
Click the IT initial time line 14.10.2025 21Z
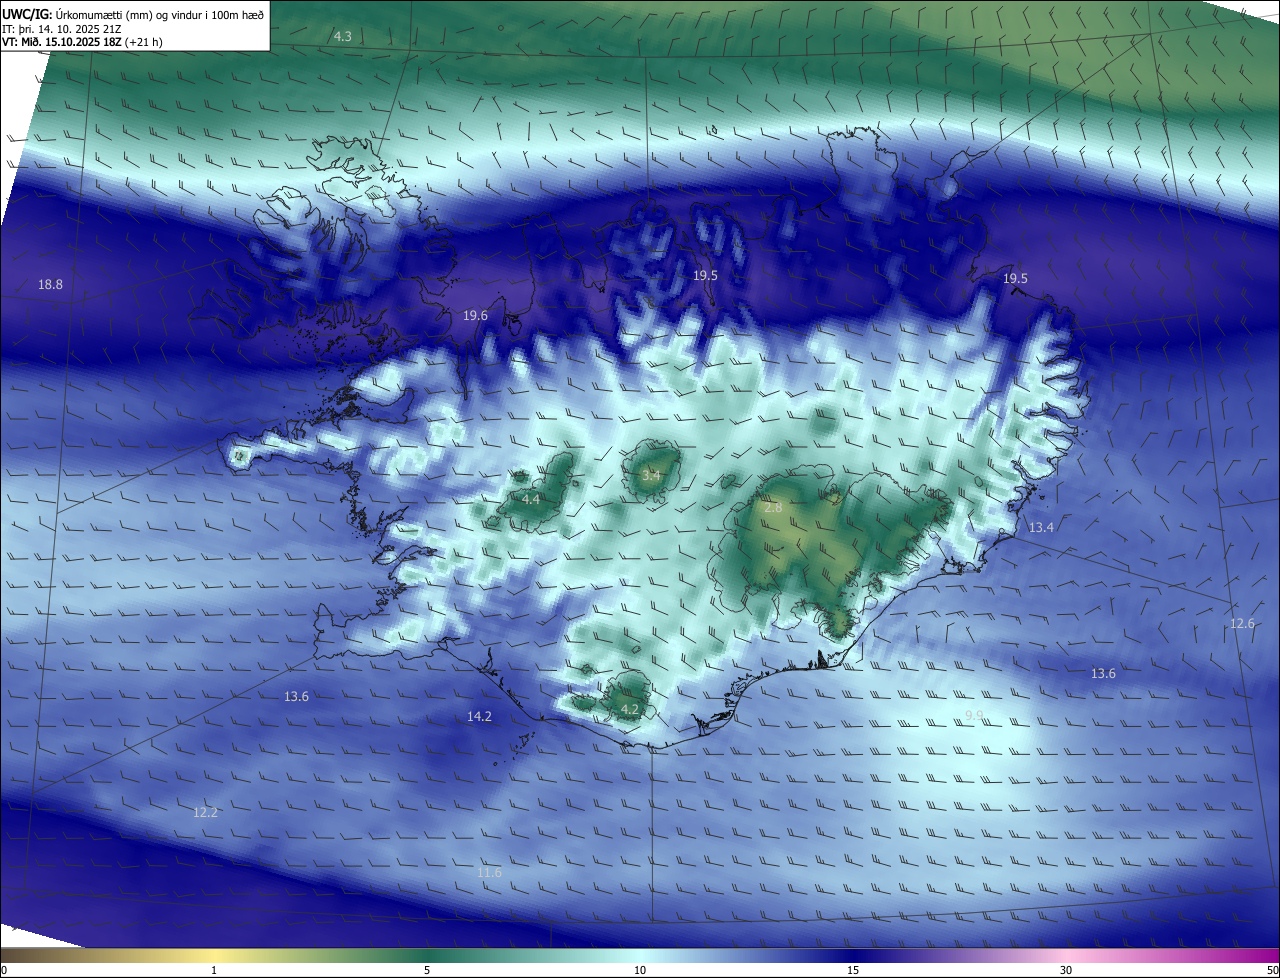[x=64, y=29]
